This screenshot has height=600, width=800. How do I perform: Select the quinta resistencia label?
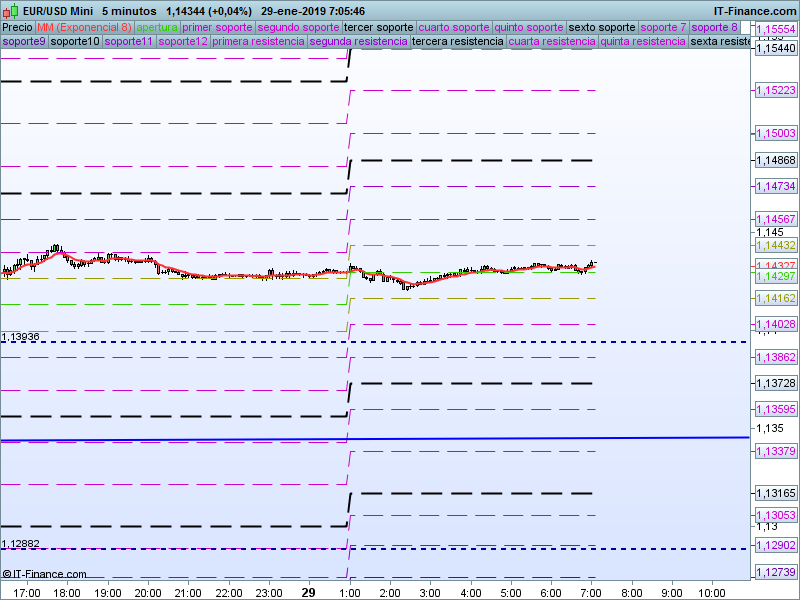click(643, 42)
